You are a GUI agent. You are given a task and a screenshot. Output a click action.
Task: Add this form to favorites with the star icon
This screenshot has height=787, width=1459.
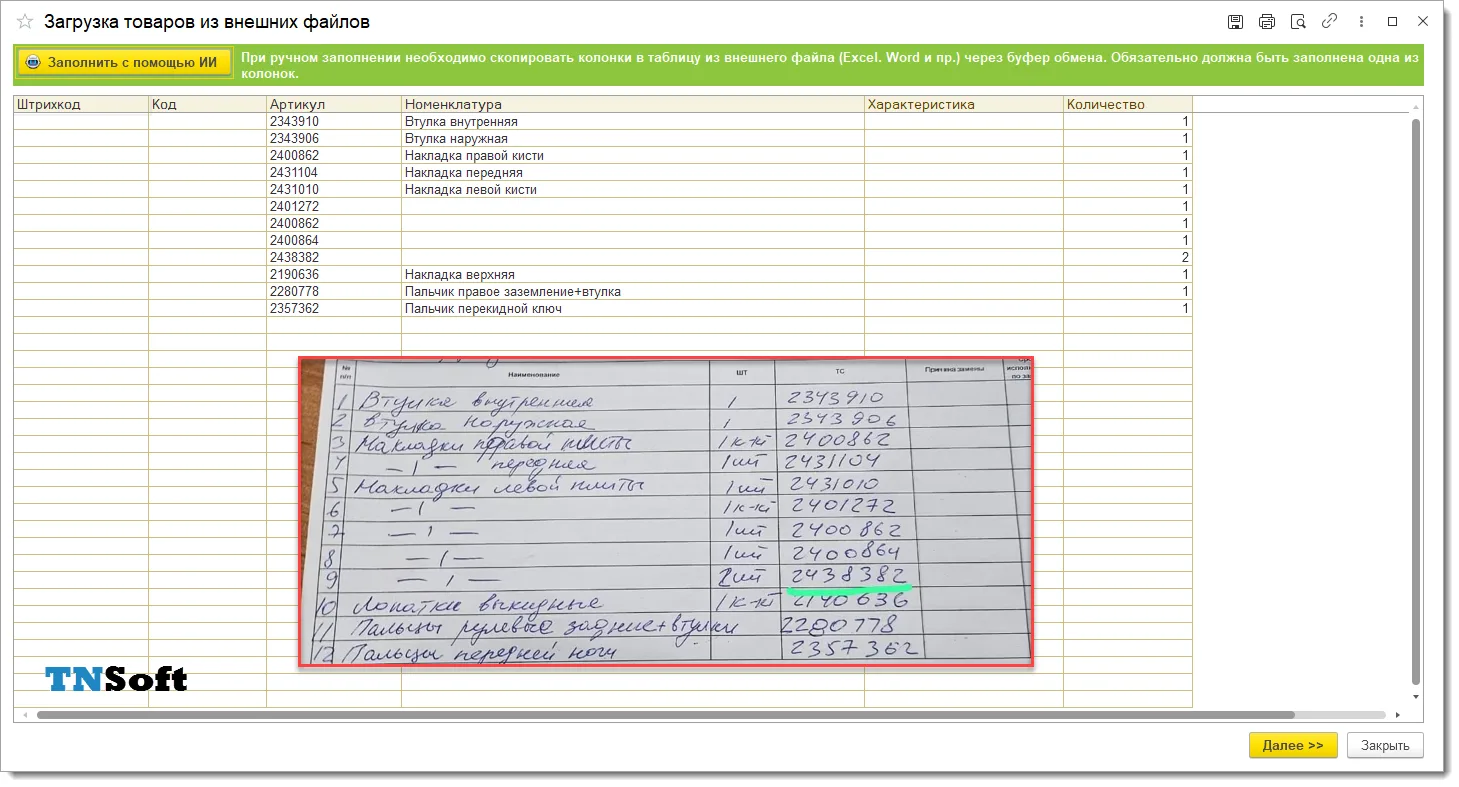[x=25, y=21]
